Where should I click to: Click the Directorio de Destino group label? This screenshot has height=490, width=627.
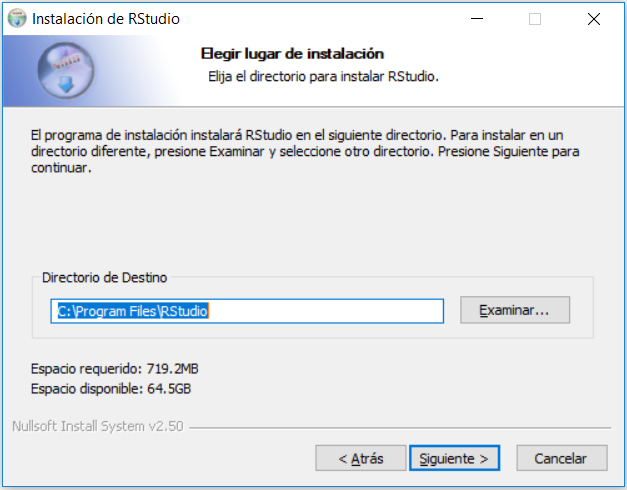(104, 277)
